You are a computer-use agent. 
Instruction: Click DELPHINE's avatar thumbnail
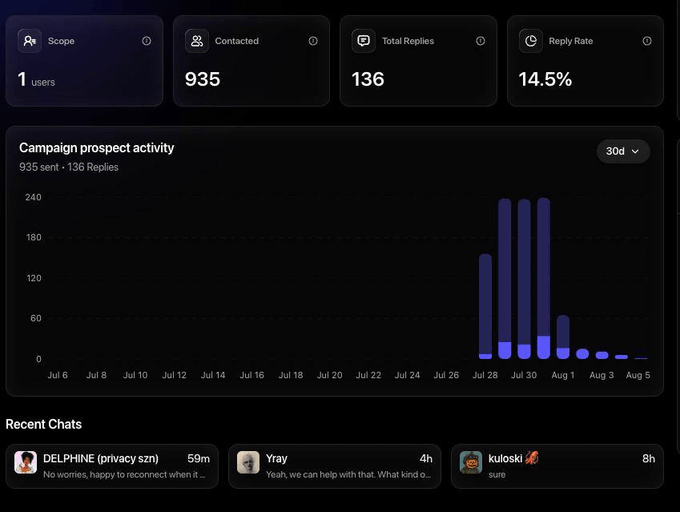(26, 462)
